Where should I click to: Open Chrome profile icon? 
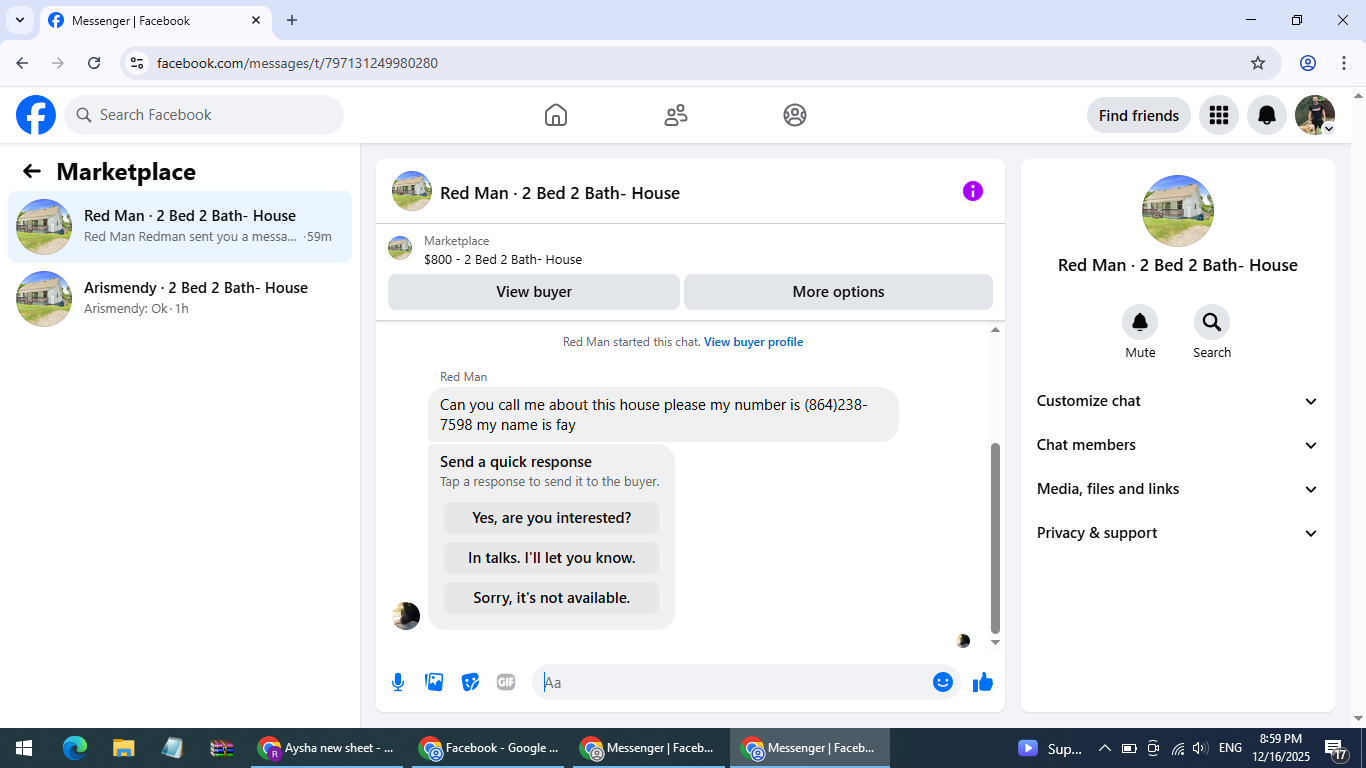(1308, 63)
